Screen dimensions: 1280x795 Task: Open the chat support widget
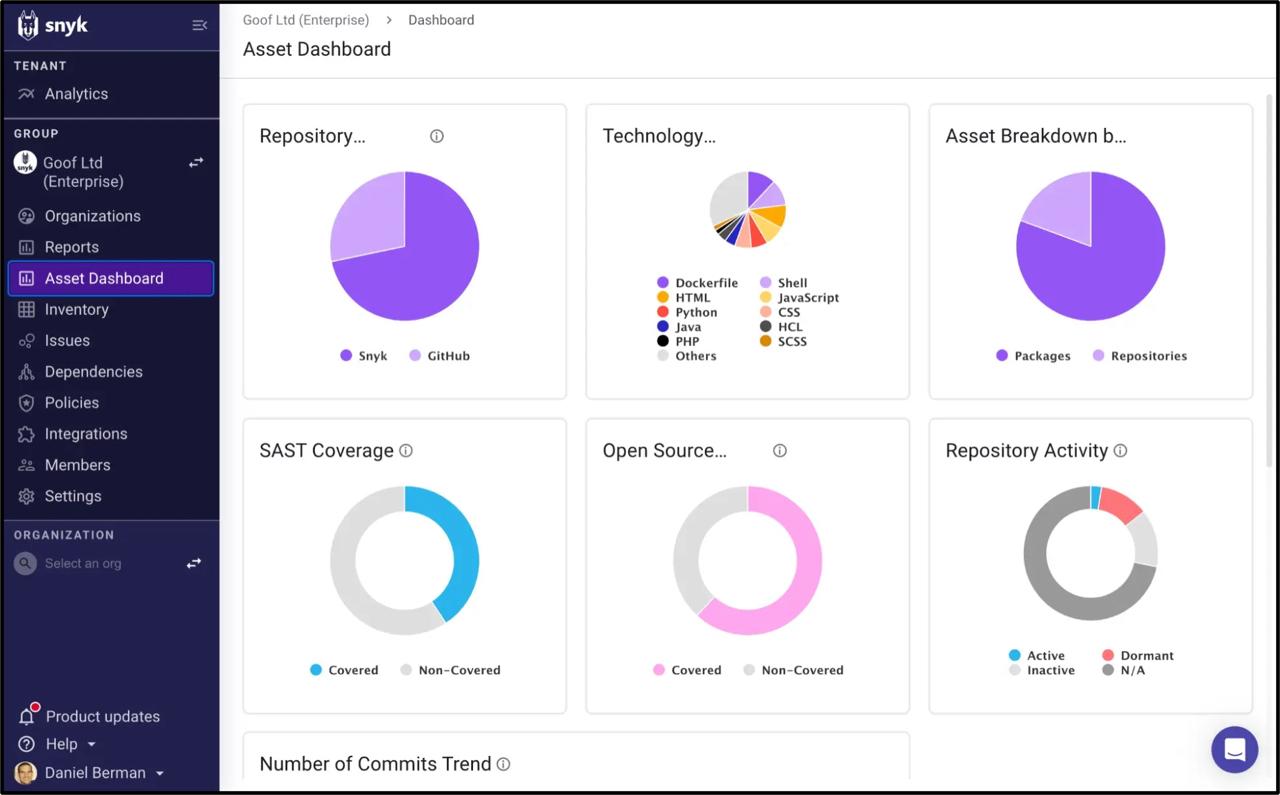1235,749
